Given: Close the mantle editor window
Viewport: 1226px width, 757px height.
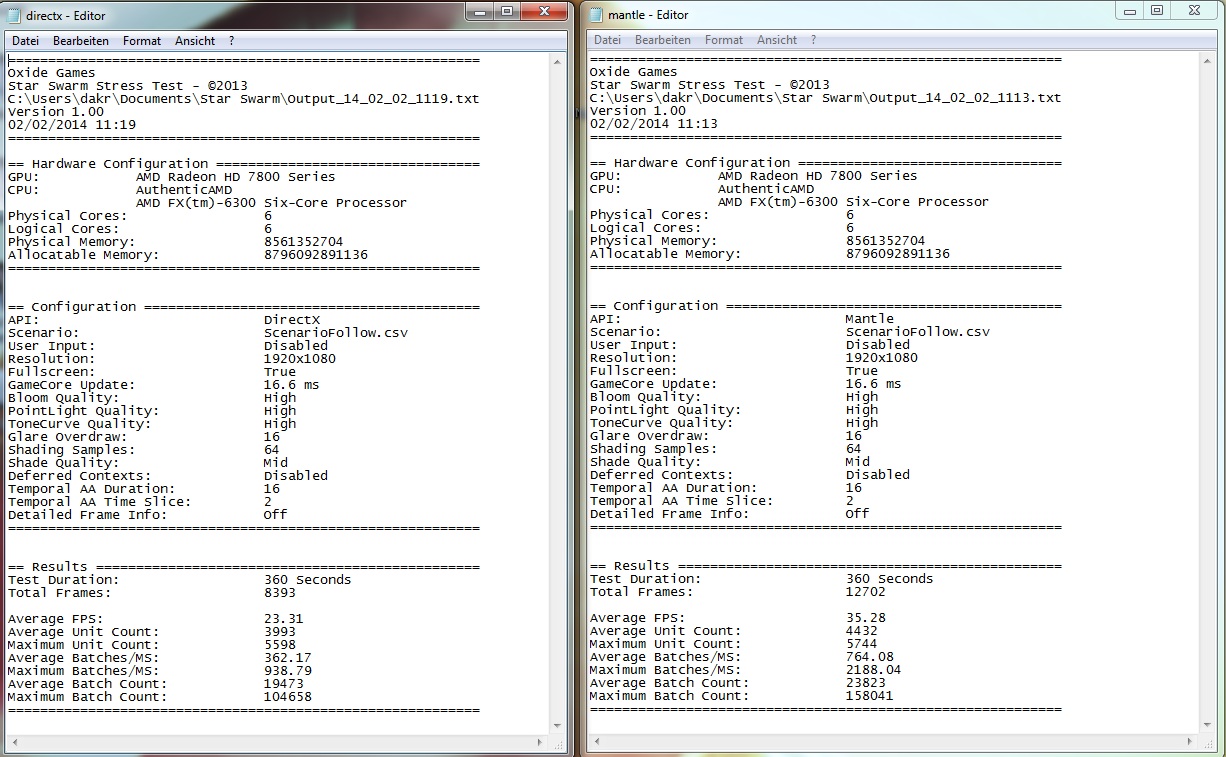Looking at the screenshot, I should [x=1195, y=10].
